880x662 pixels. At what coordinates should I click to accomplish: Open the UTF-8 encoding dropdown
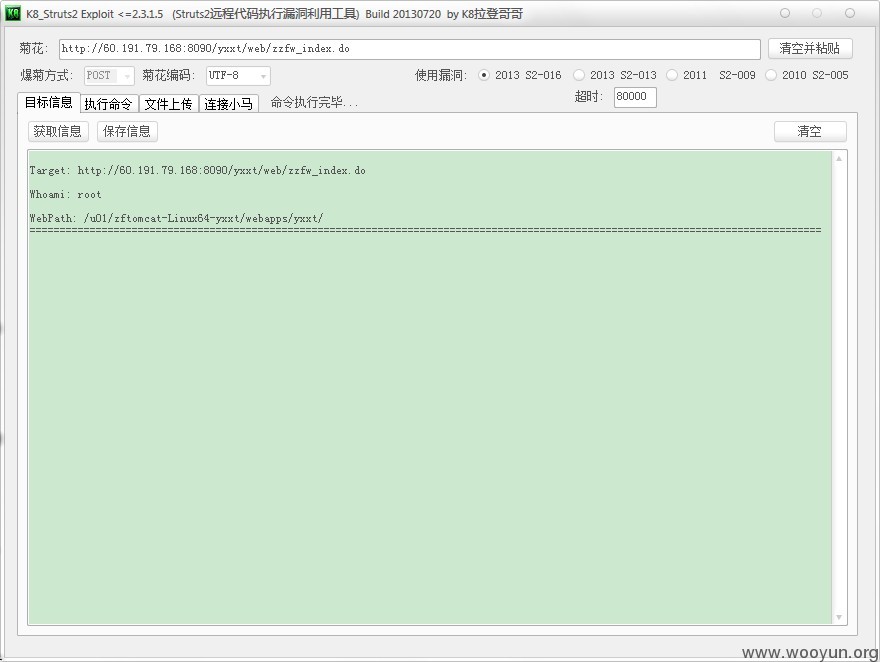coord(238,76)
